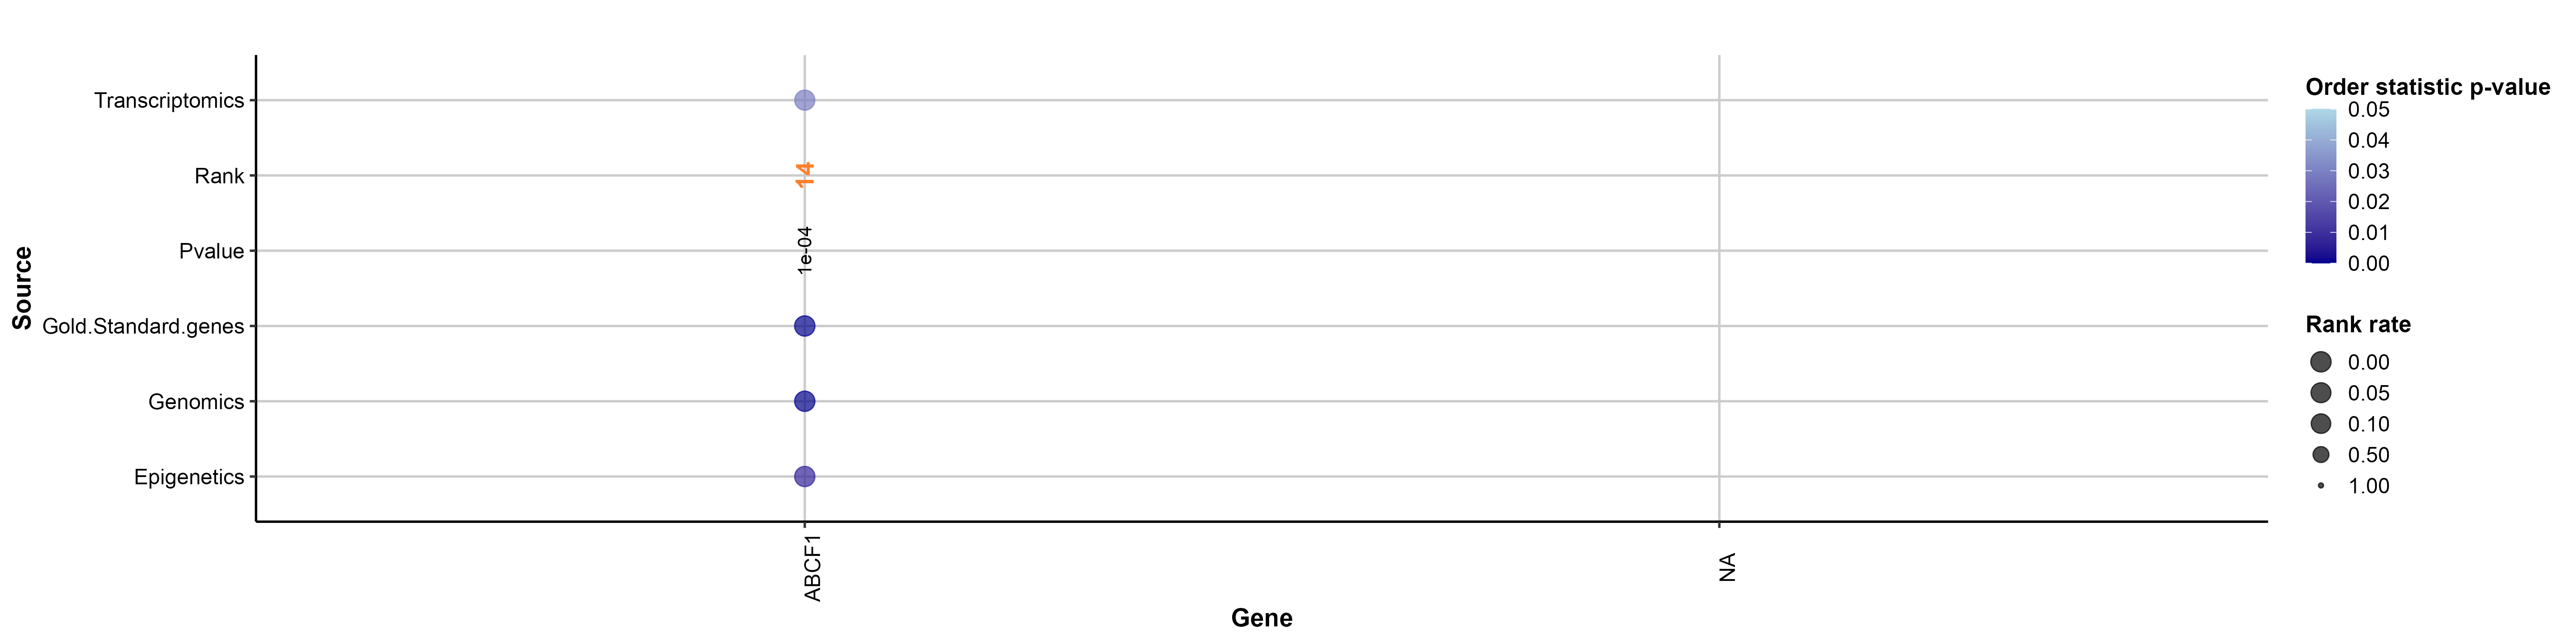The image size is (2576, 644).
Task: Select the 1e-04 p-value text
Action: (805, 250)
